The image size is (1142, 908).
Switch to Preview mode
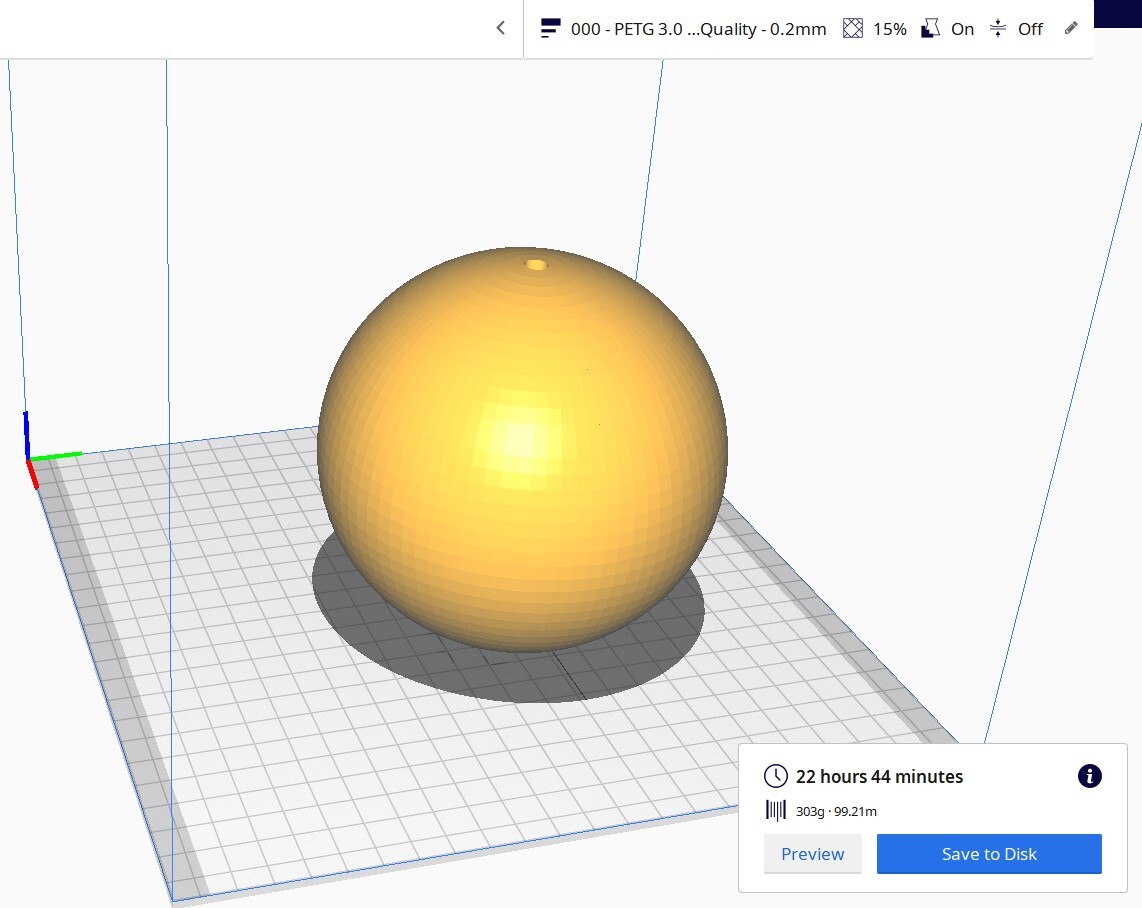(x=813, y=854)
